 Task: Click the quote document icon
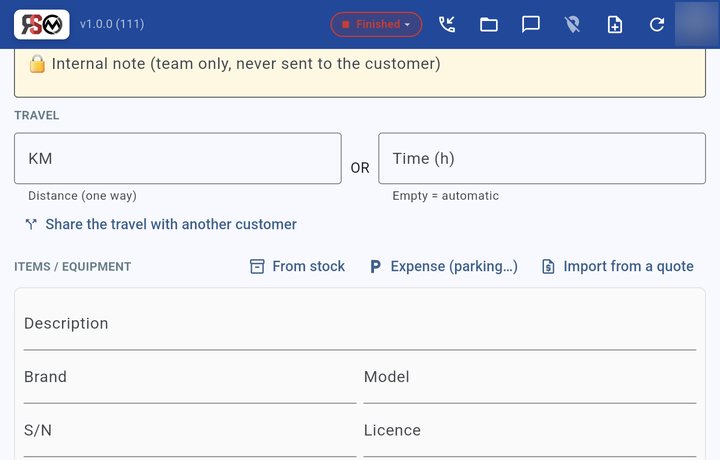click(x=548, y=266)
